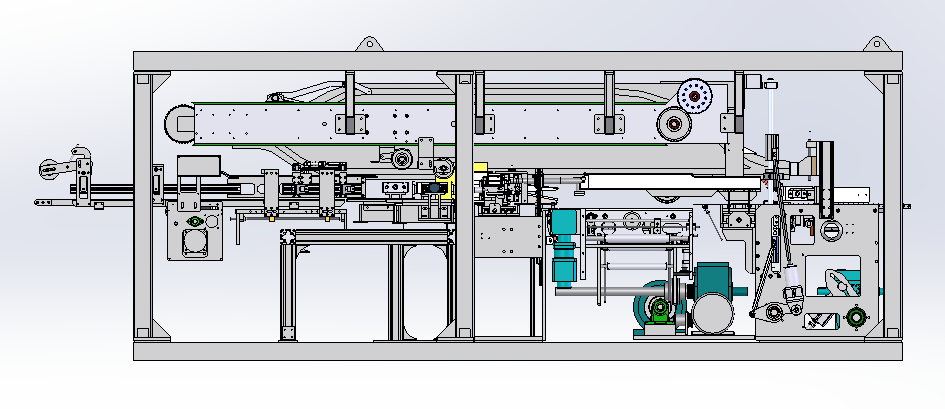
Task: Select the gray rectangular box at upper left of the mechanism
Action: tap(199, 166)
